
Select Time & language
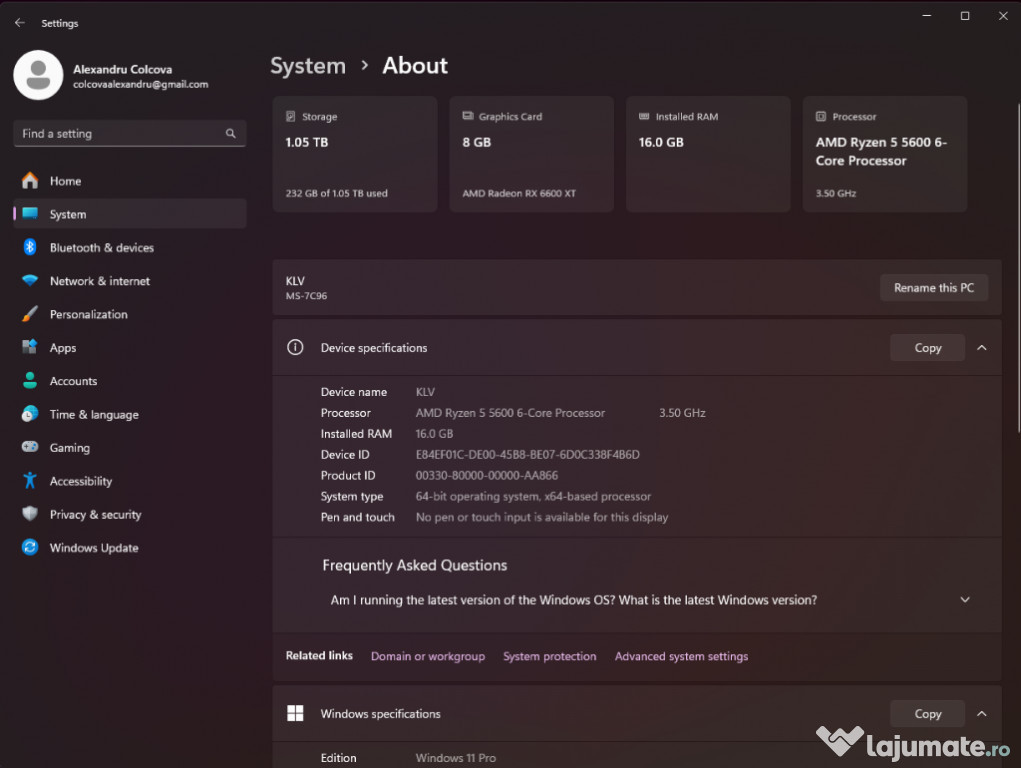tap(130, 414)
